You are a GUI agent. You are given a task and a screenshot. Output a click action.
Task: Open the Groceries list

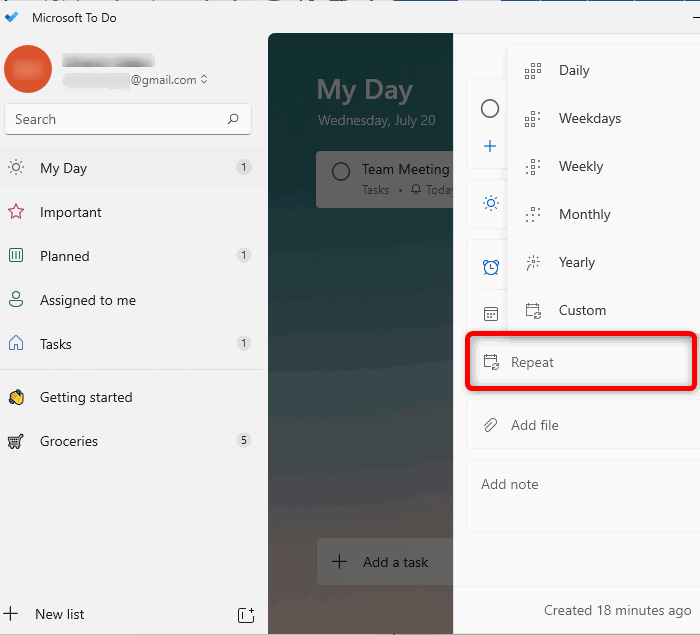[x=131, y=441]
